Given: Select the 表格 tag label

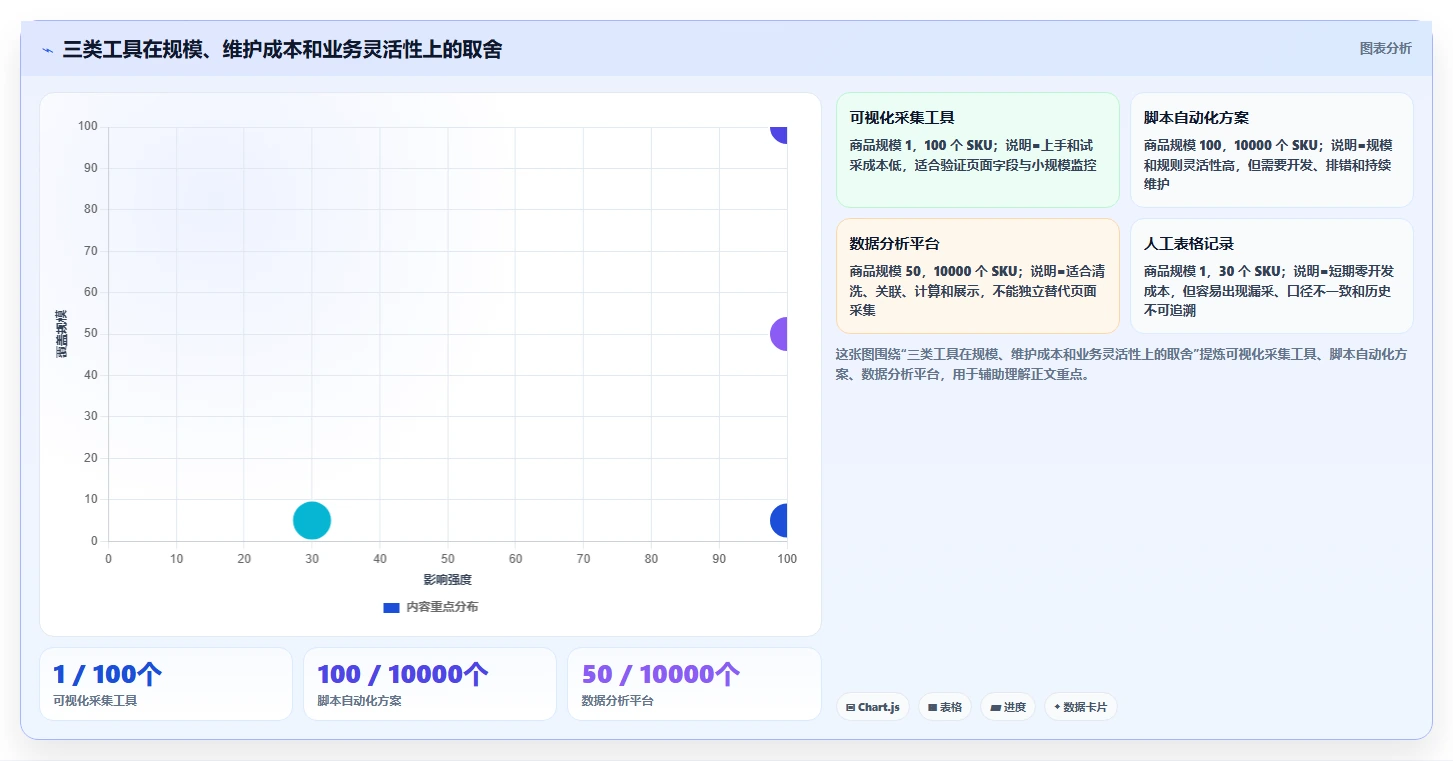Looking at the screenshot, I should coord(951,707).
